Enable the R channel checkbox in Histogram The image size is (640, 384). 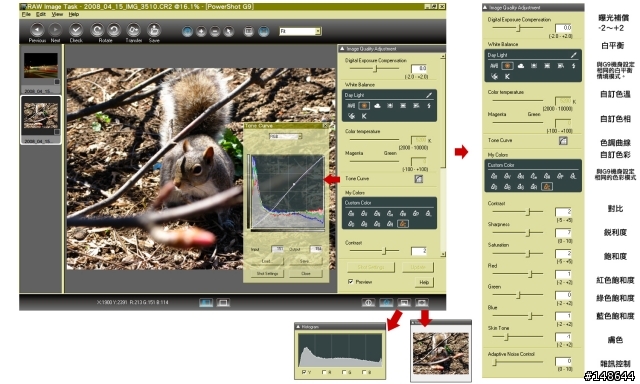324,372
